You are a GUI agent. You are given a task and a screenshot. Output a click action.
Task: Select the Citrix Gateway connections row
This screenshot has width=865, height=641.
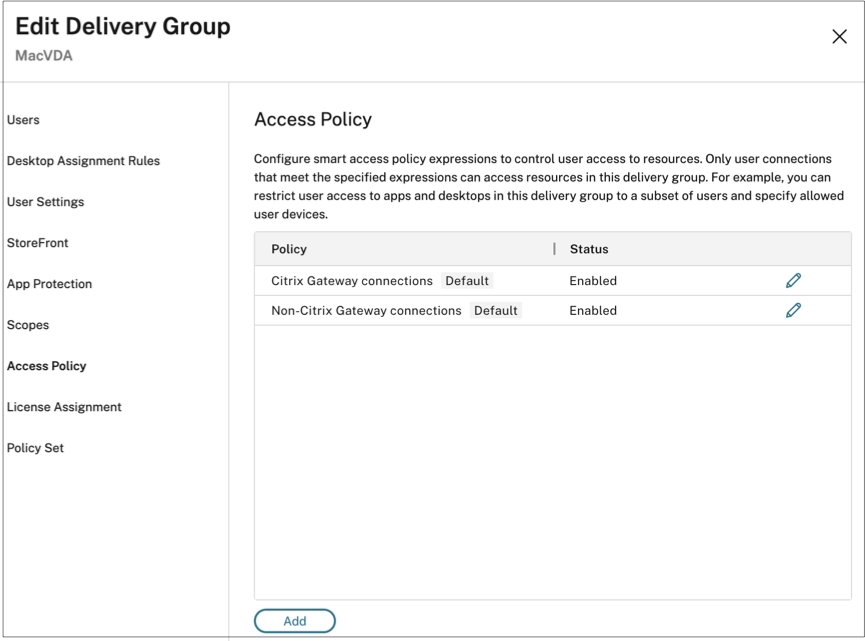click(x=352, y=281)
